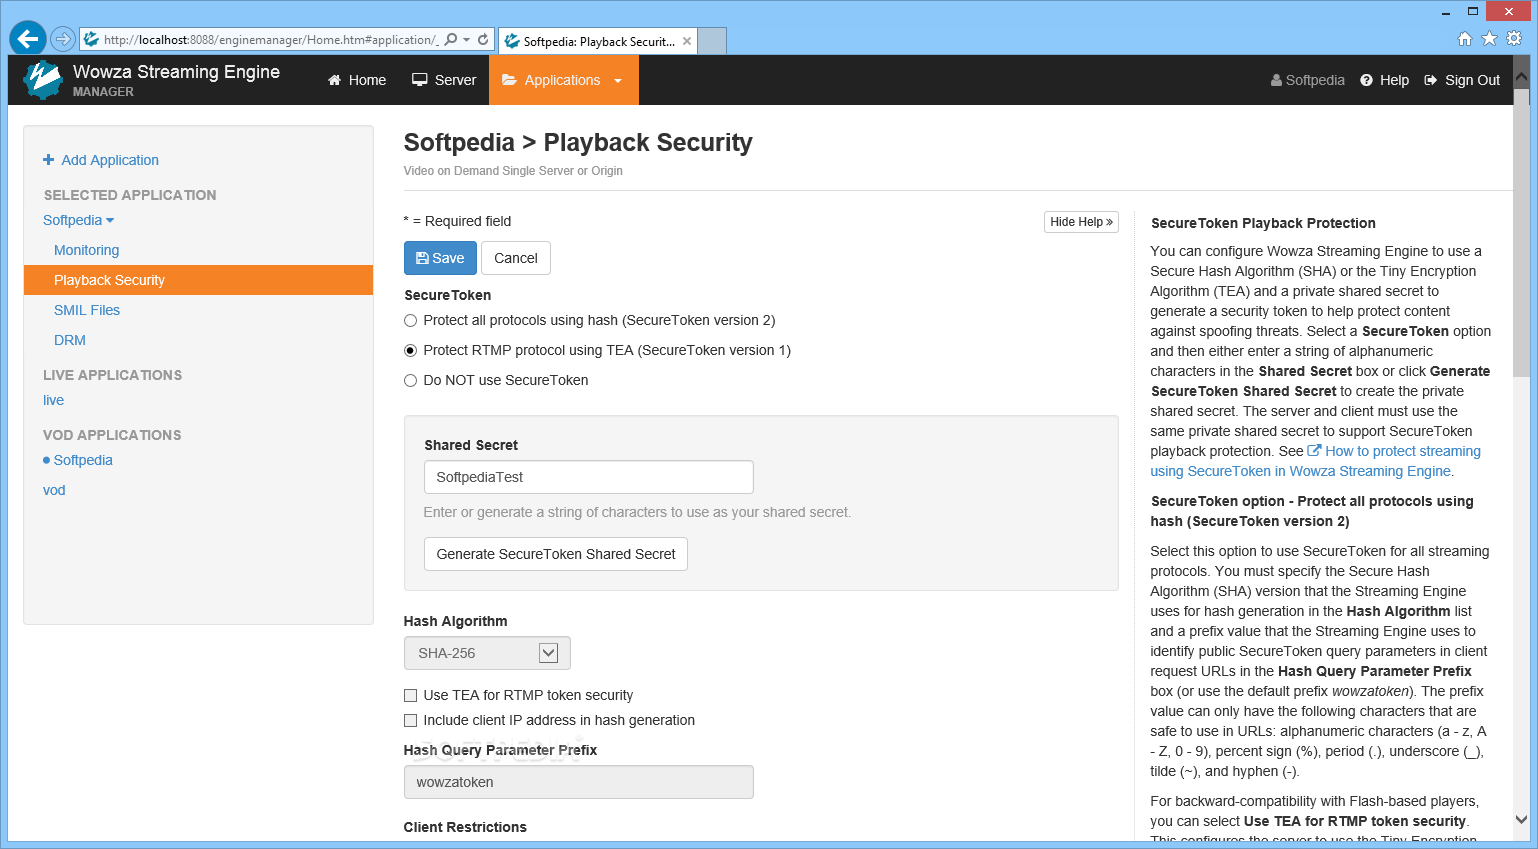Open the address bar dropdown arrow
Screen dimensions: 1538x849
467,40
